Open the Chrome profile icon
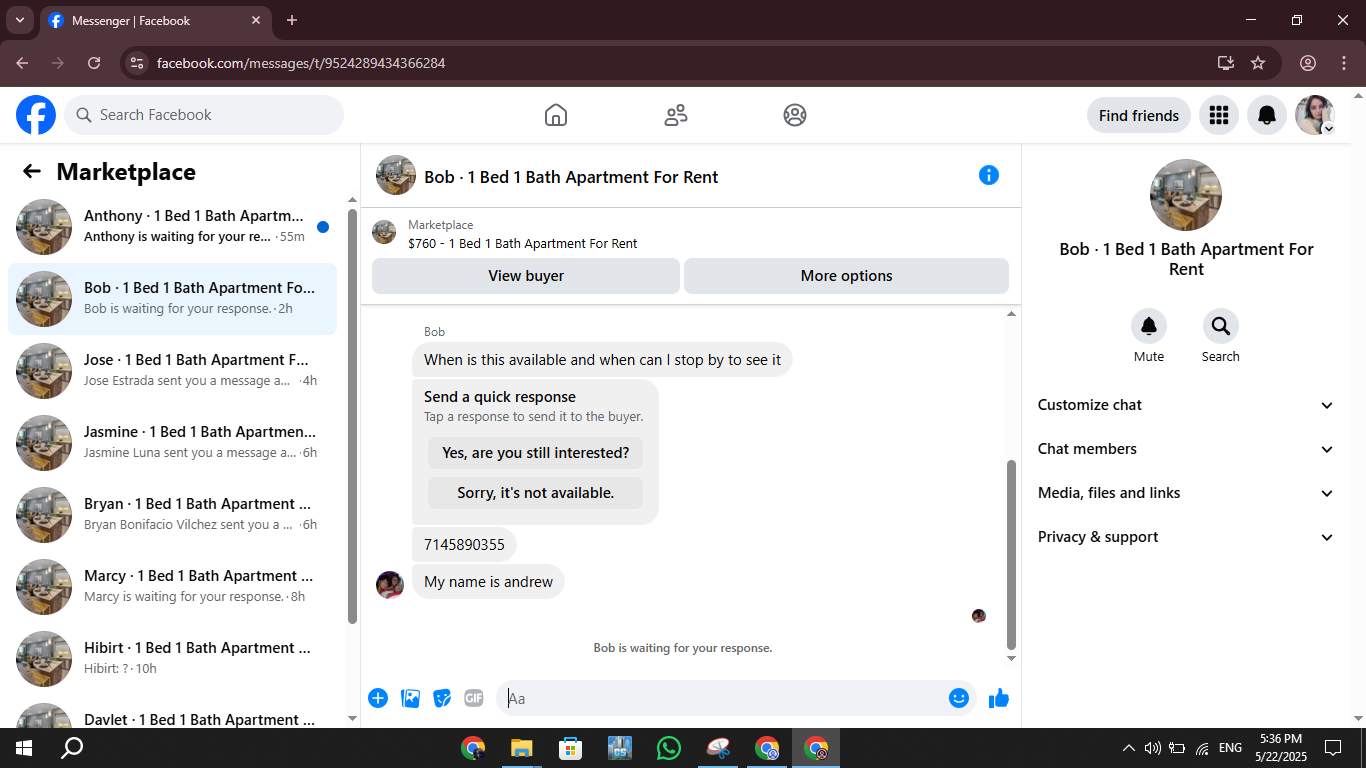 [x=1308, y=63]
